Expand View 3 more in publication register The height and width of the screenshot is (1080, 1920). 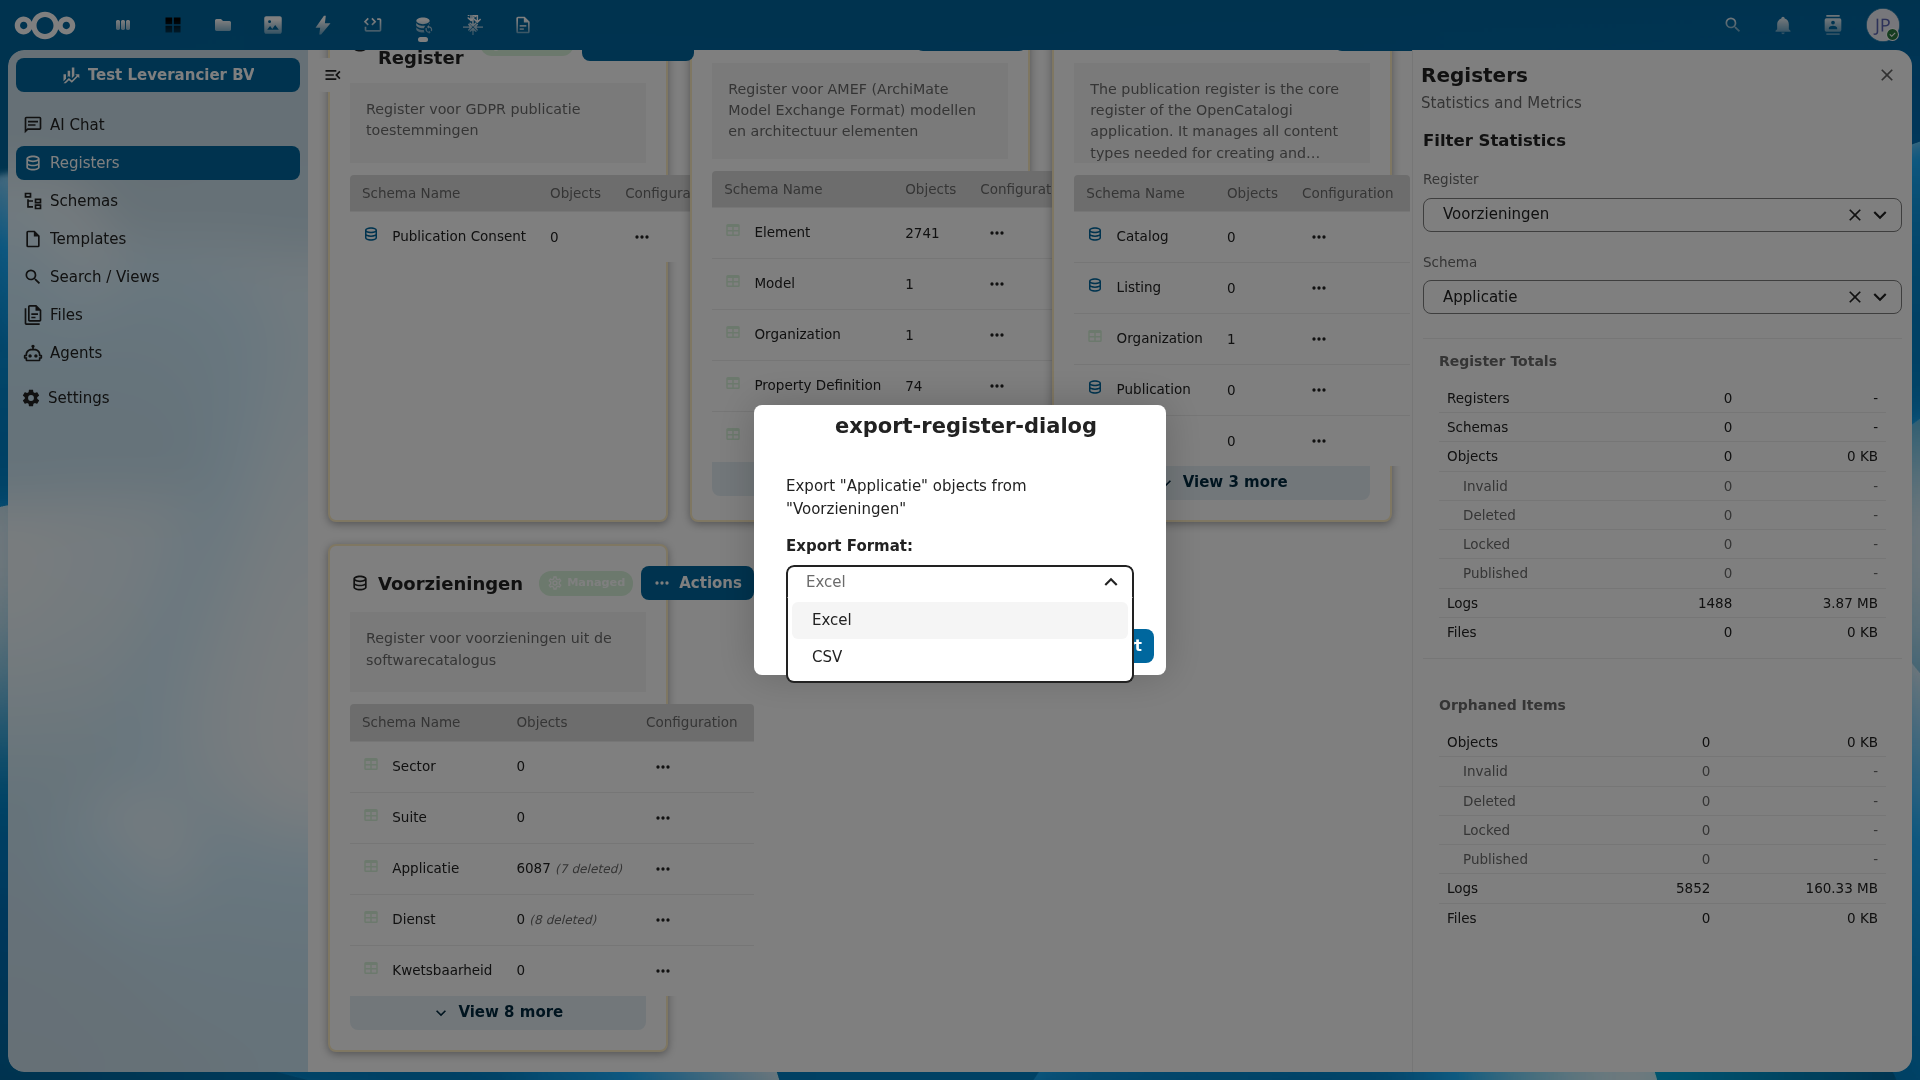pos(1234,481)
